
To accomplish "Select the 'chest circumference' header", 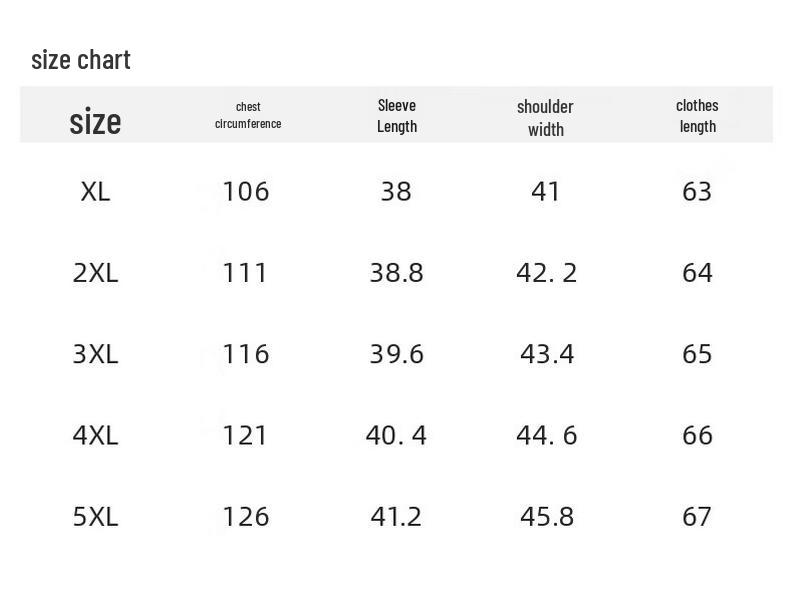I will [248, 115].
